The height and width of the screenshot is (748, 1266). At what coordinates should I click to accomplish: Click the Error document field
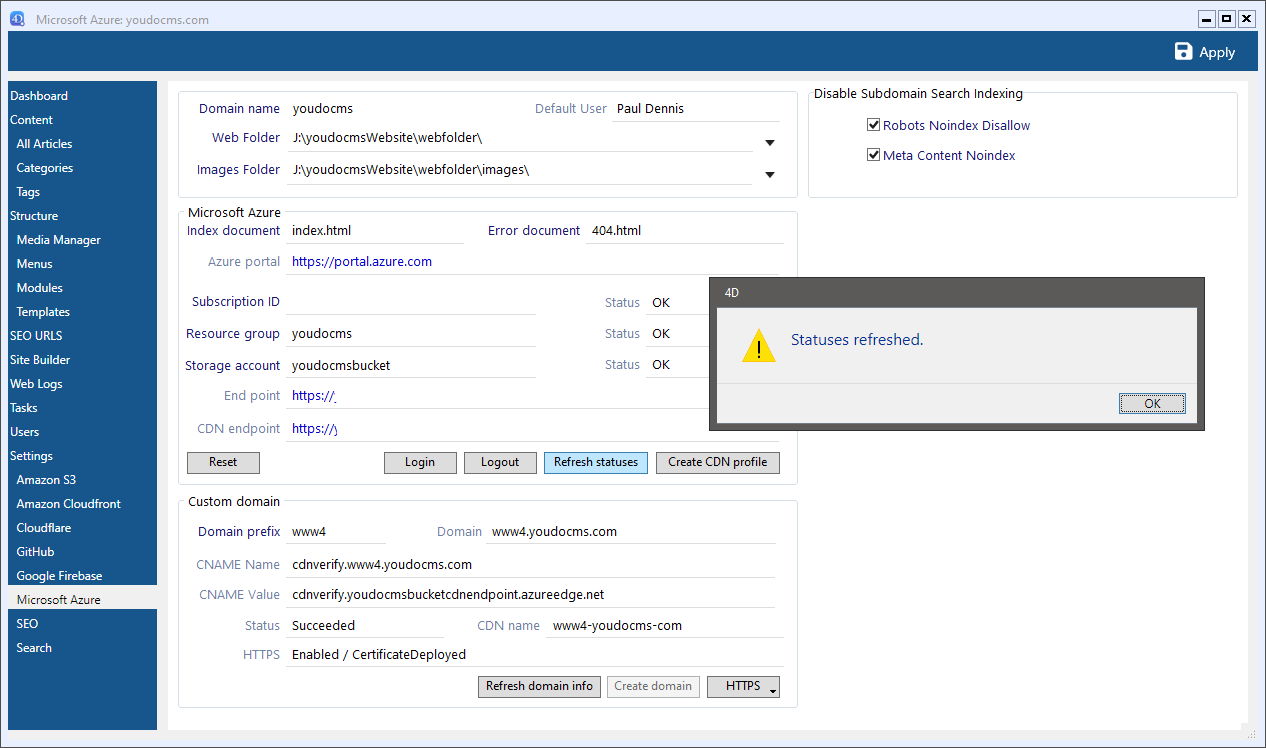coord(685,231)
